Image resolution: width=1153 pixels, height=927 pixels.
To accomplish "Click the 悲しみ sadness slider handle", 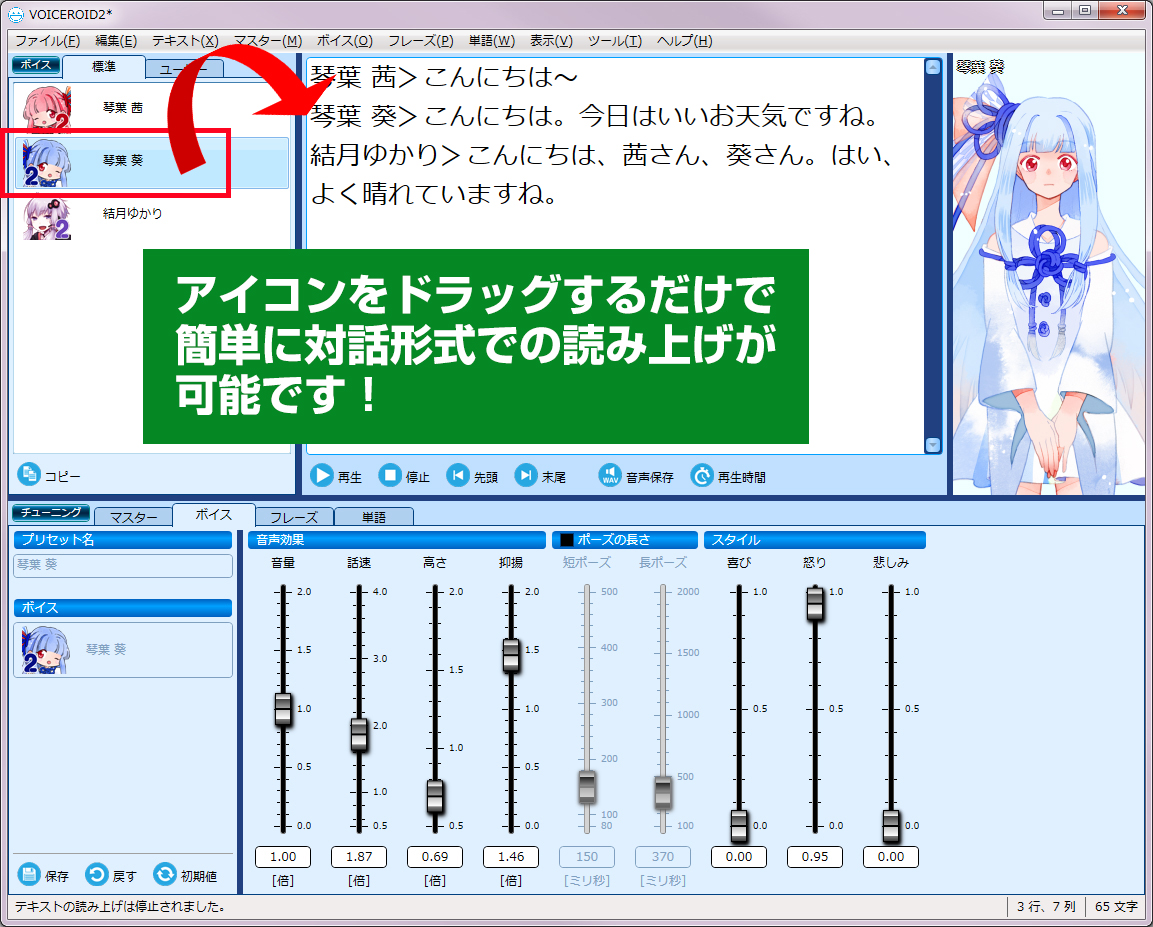I will [x=891, y=826].
